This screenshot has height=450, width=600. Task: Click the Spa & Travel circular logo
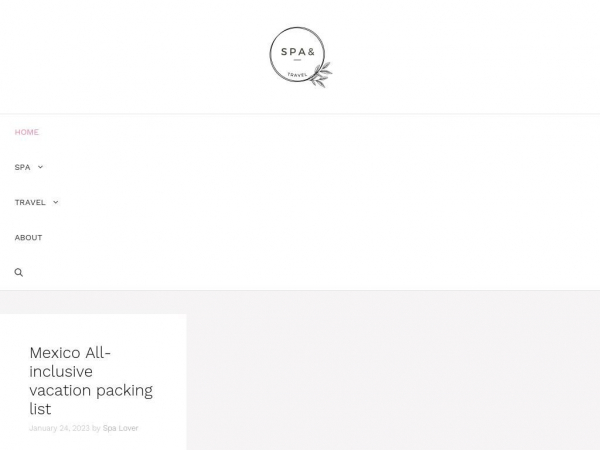(300, 57)
